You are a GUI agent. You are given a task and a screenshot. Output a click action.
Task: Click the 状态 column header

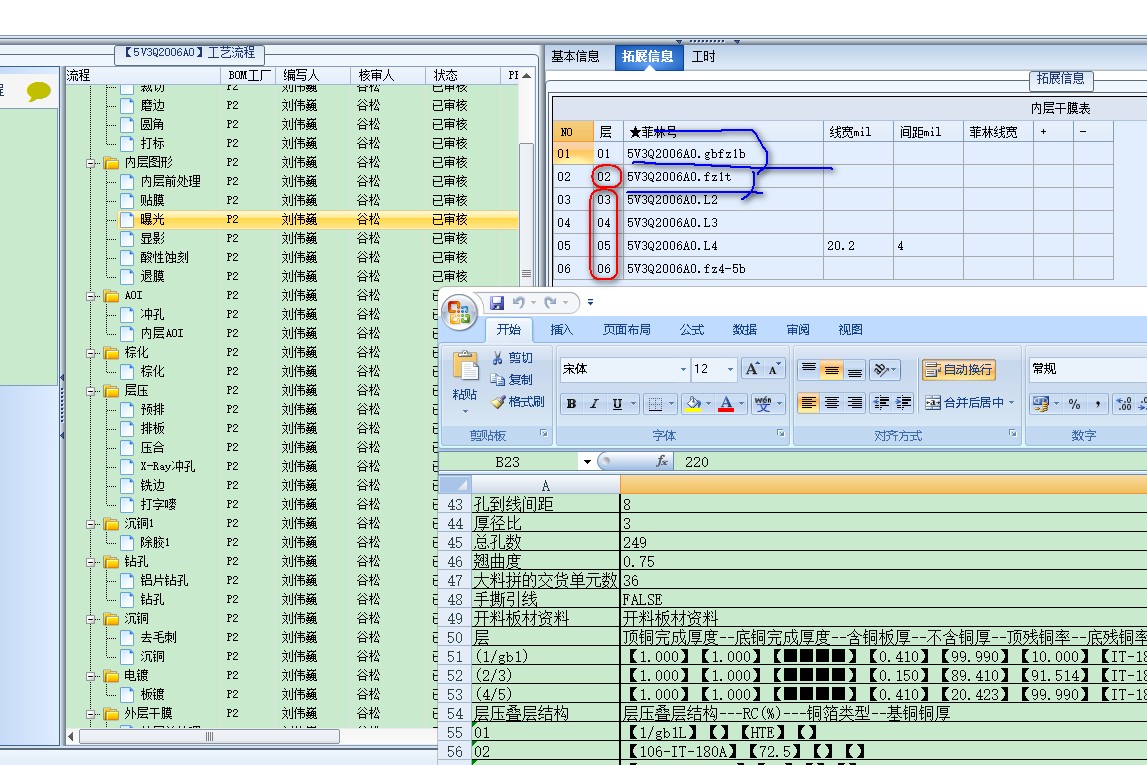[462, 75]
